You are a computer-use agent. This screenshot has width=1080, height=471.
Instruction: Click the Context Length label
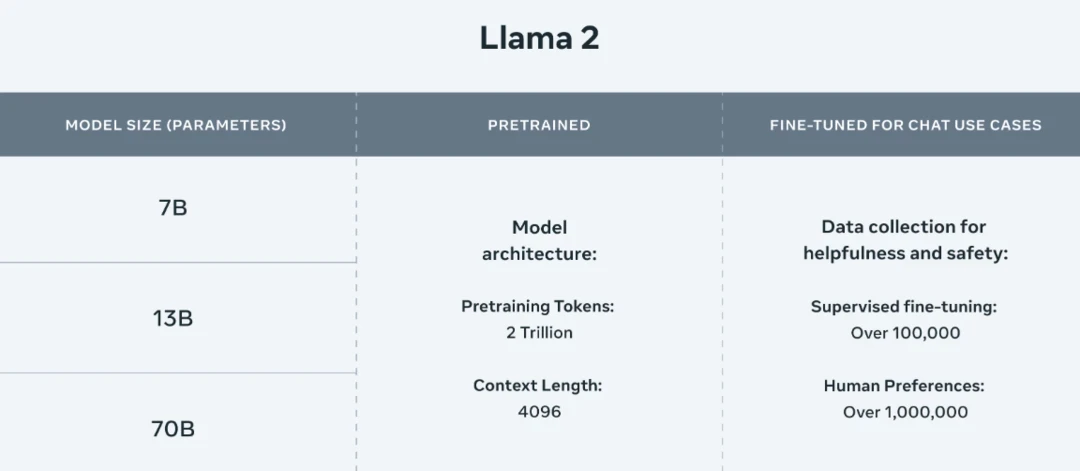538,385
